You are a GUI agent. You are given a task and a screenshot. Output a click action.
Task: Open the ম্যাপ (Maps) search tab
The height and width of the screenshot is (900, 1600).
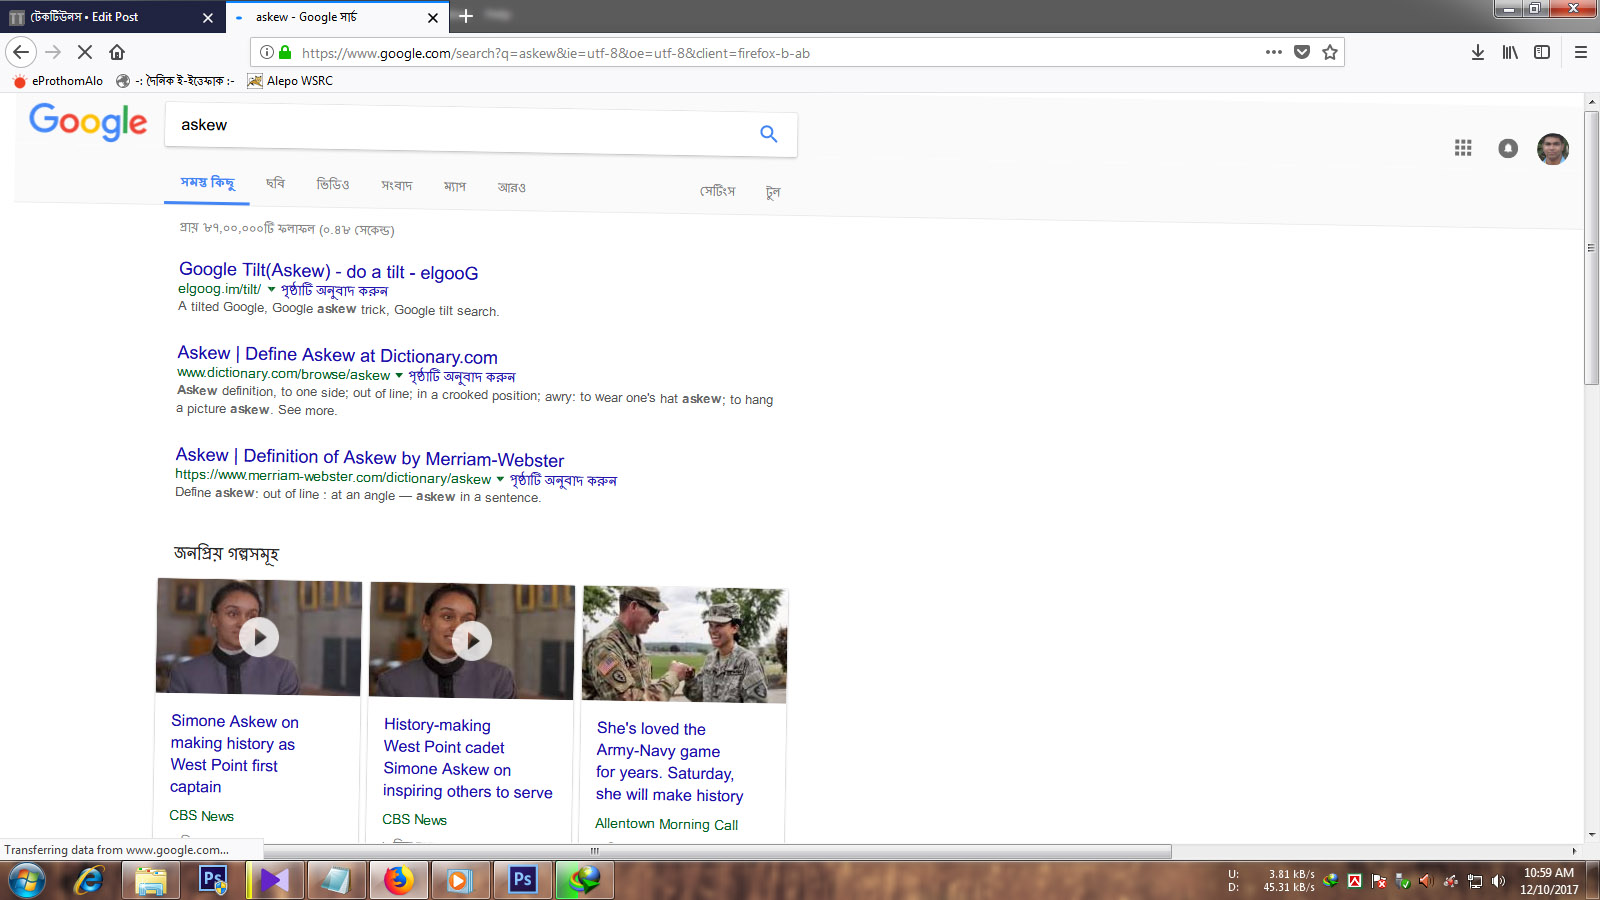(x=455, y=186)
